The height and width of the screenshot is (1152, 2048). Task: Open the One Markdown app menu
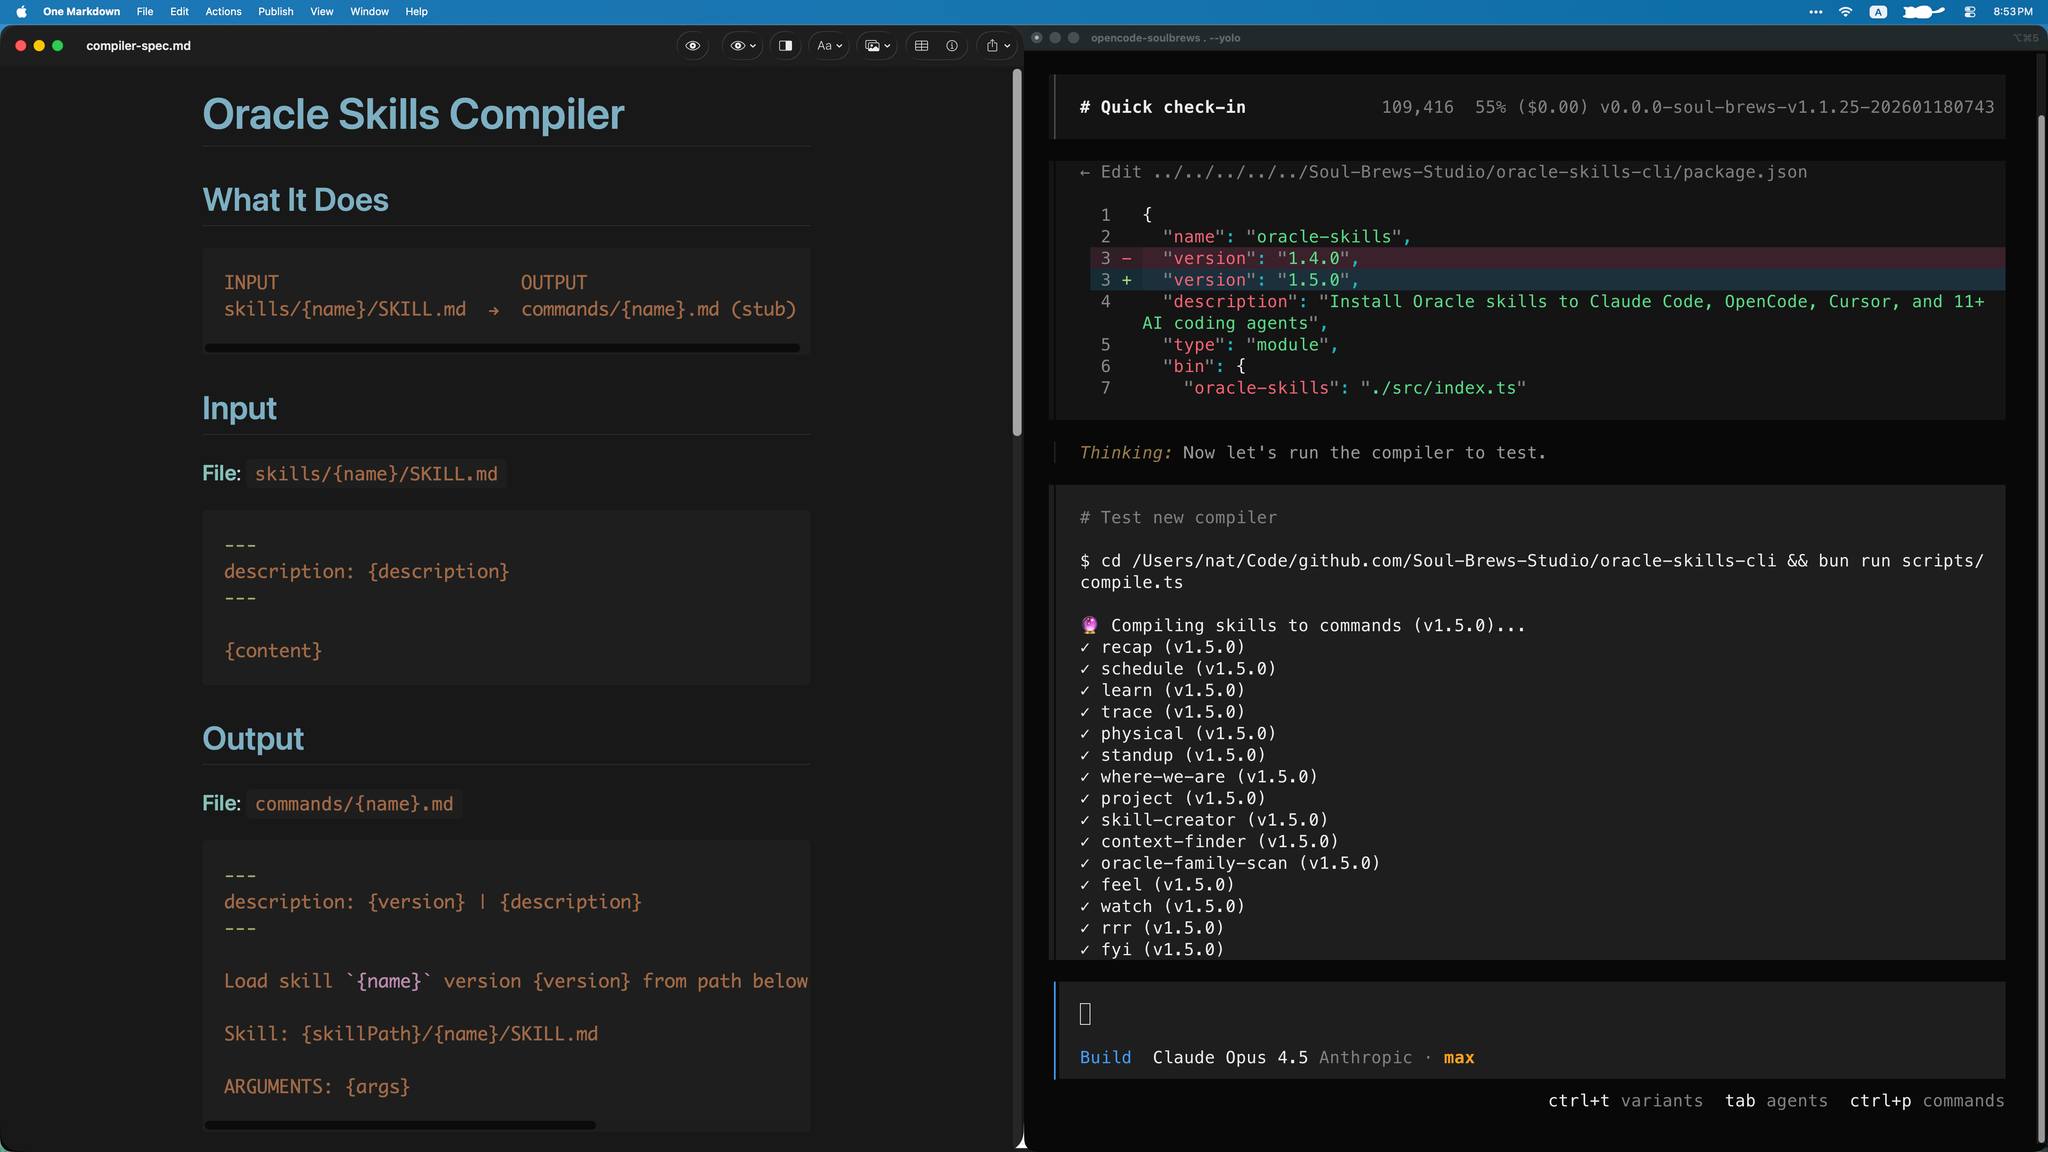coord(81,12)
